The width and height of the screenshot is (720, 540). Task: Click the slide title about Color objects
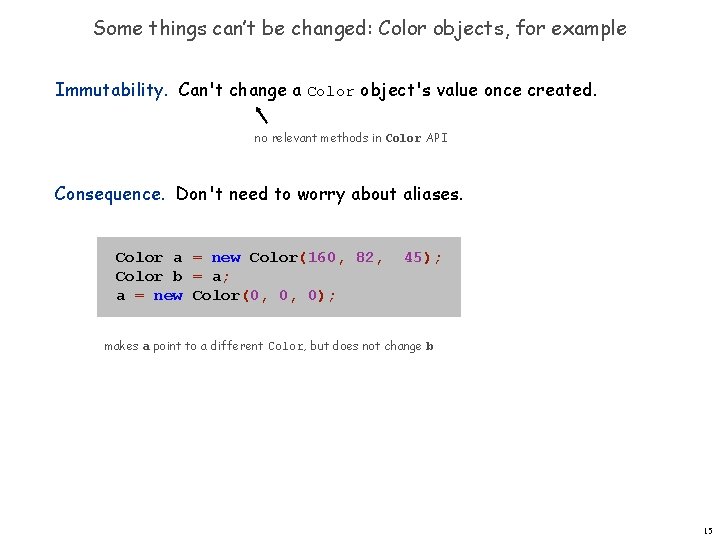click(360, 29)
